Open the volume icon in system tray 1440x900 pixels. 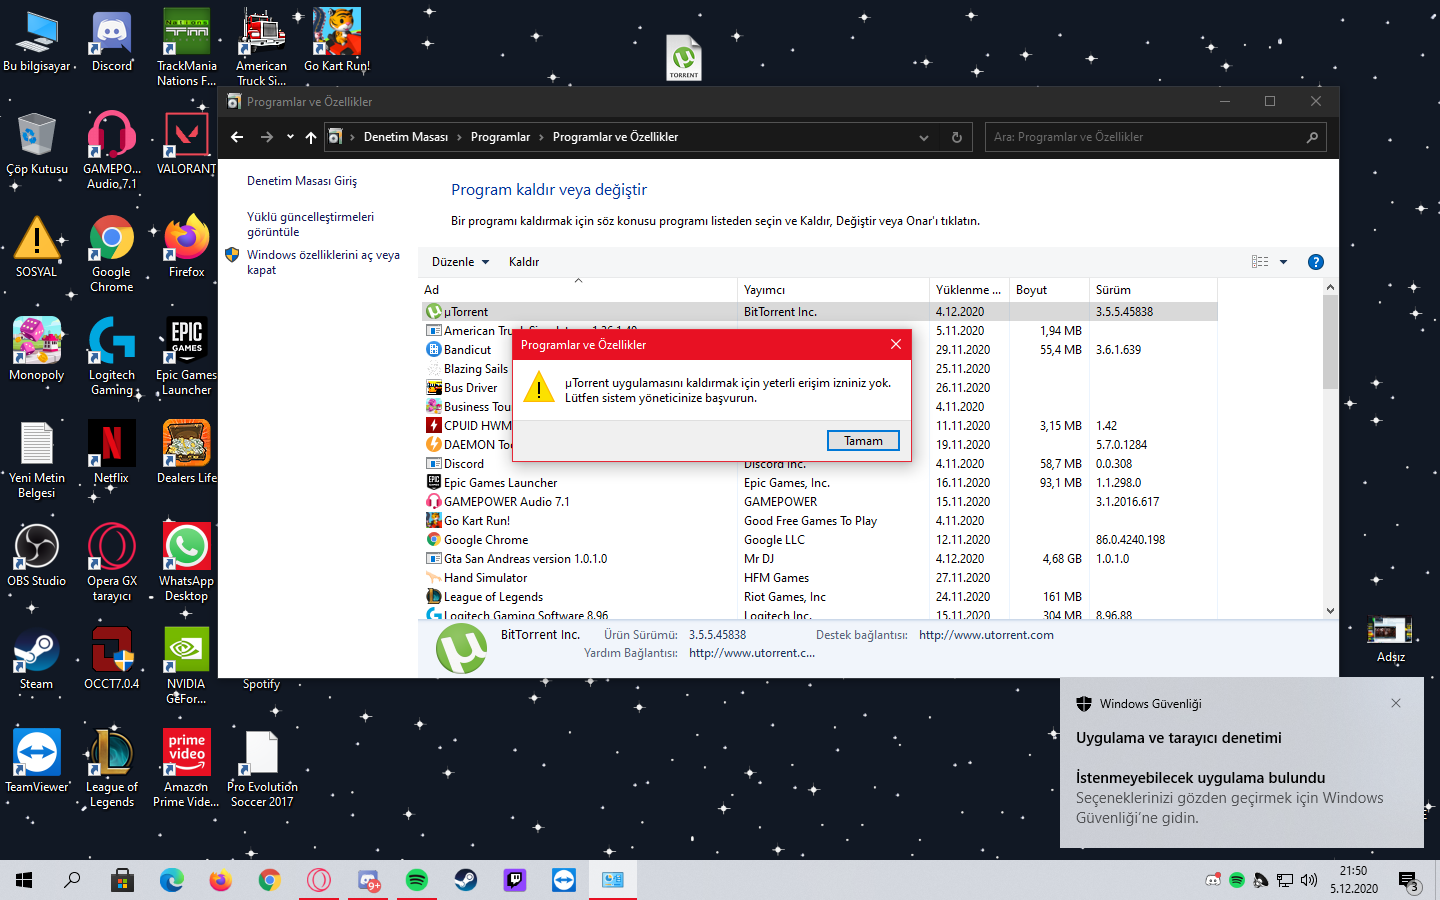coord(1309,880)
